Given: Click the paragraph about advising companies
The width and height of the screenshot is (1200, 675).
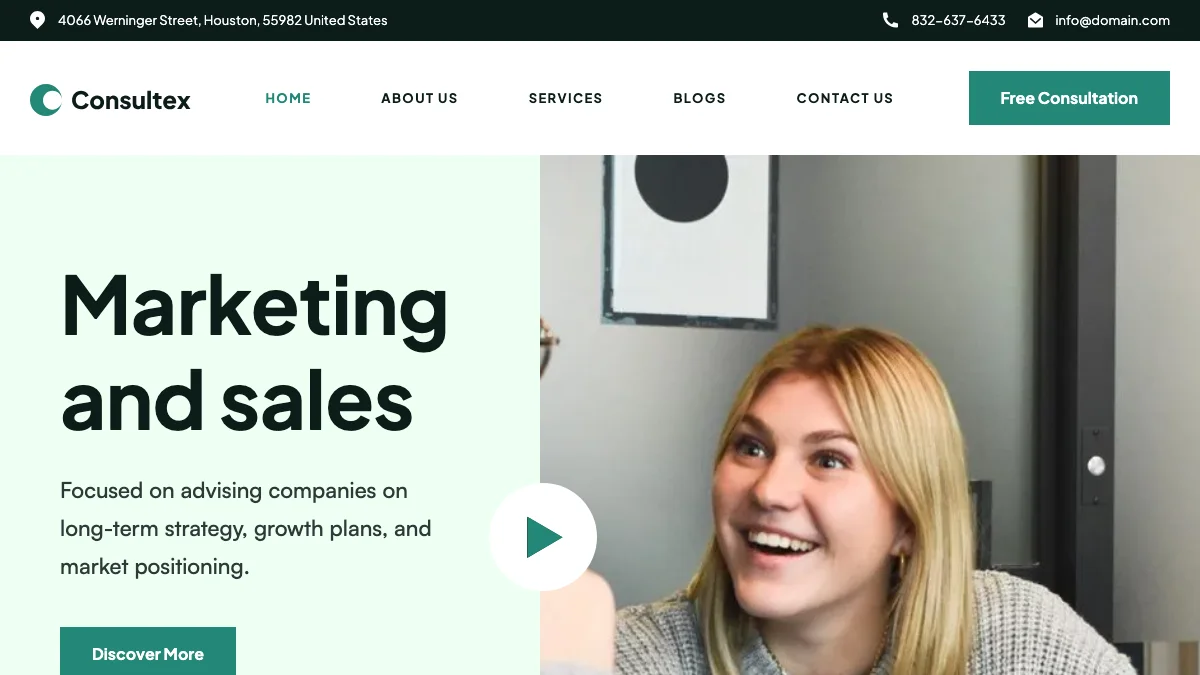Looking at the screenshot, I should pyautogui.click(x=246, y=529).
